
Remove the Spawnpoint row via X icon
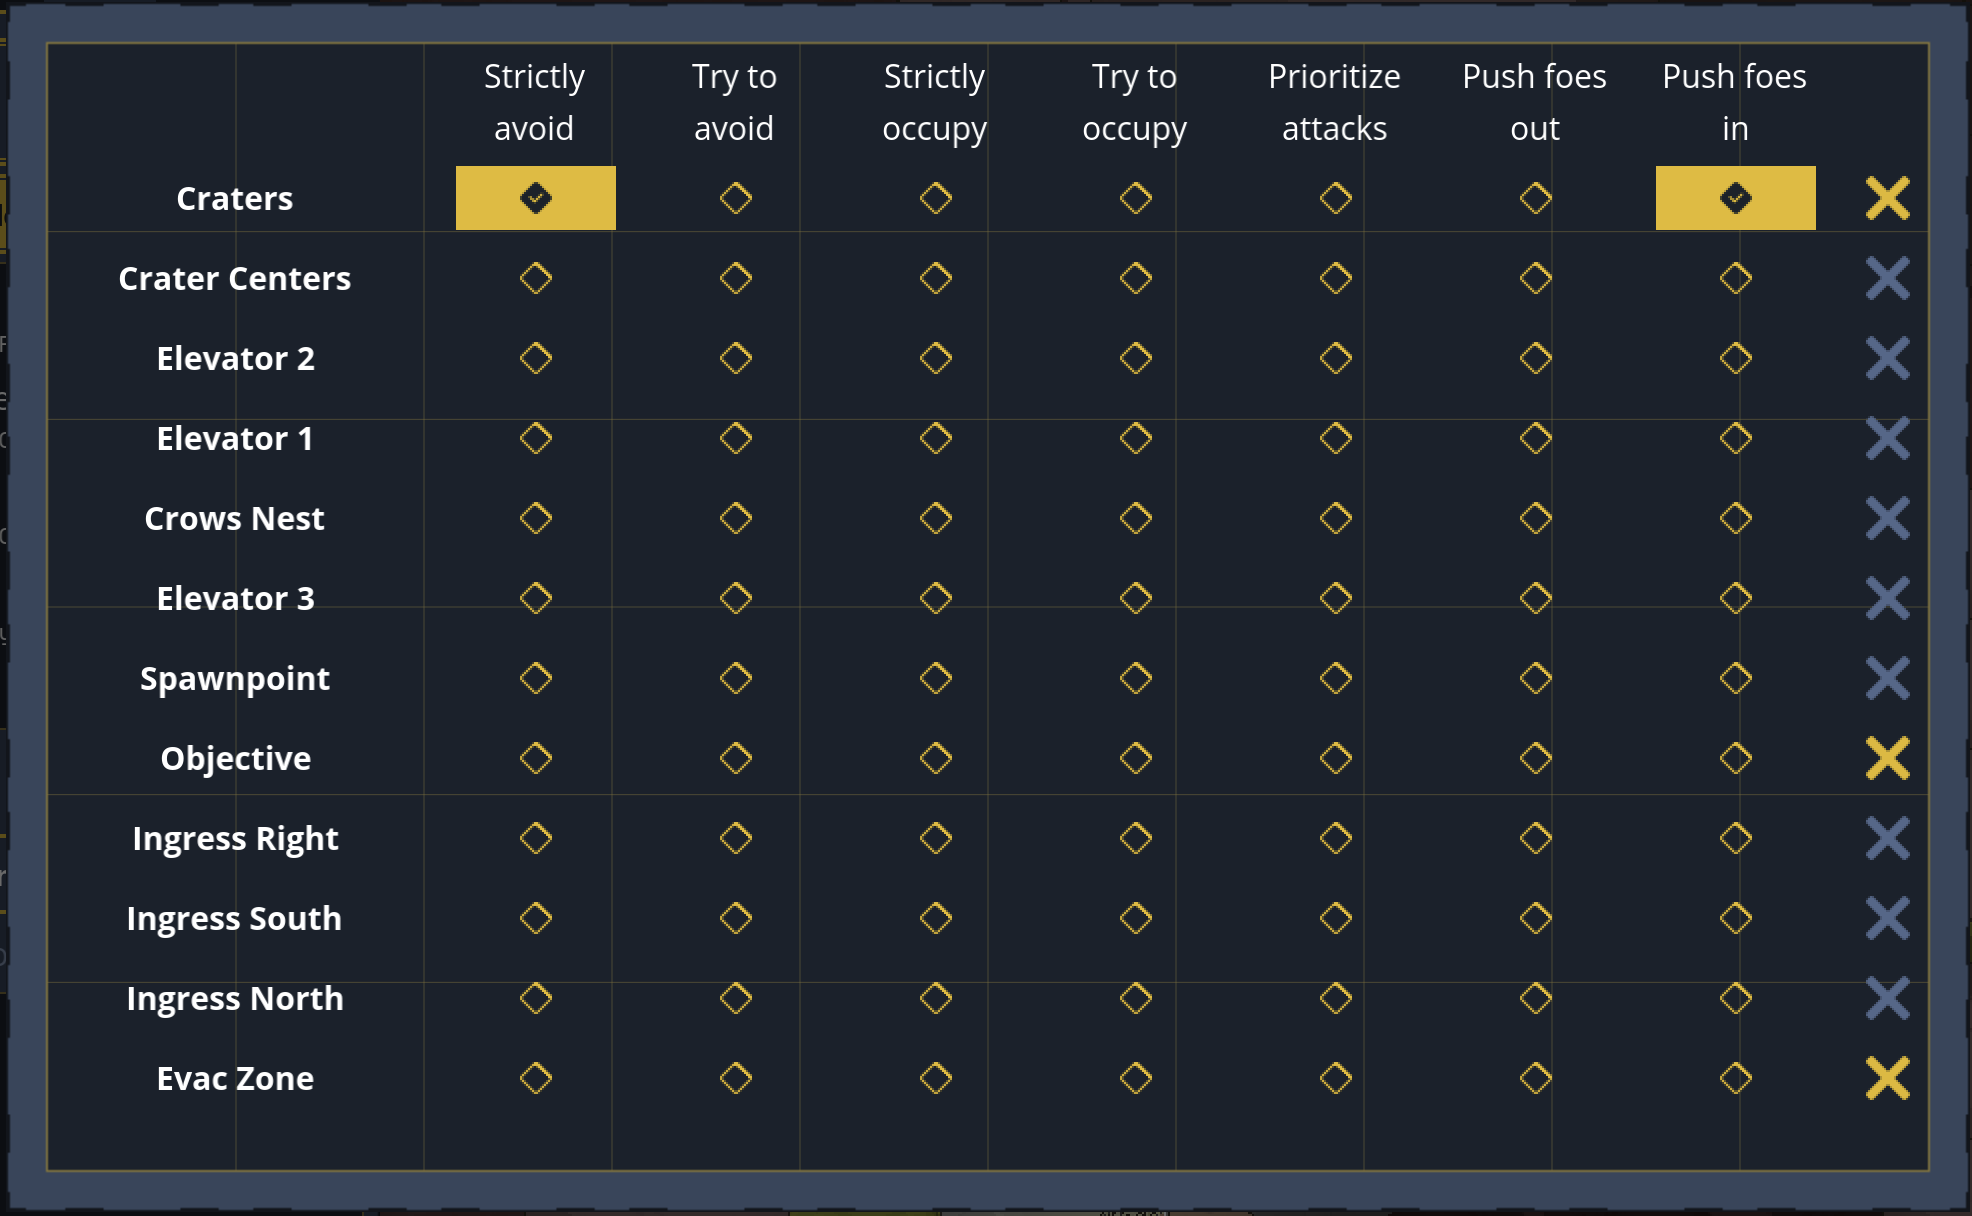coord(1887,678)
